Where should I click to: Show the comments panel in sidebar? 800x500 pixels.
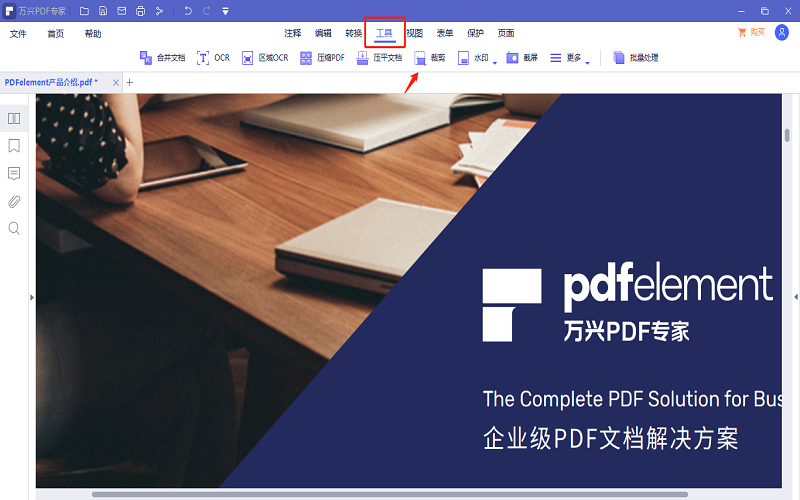tap(14, 174)
